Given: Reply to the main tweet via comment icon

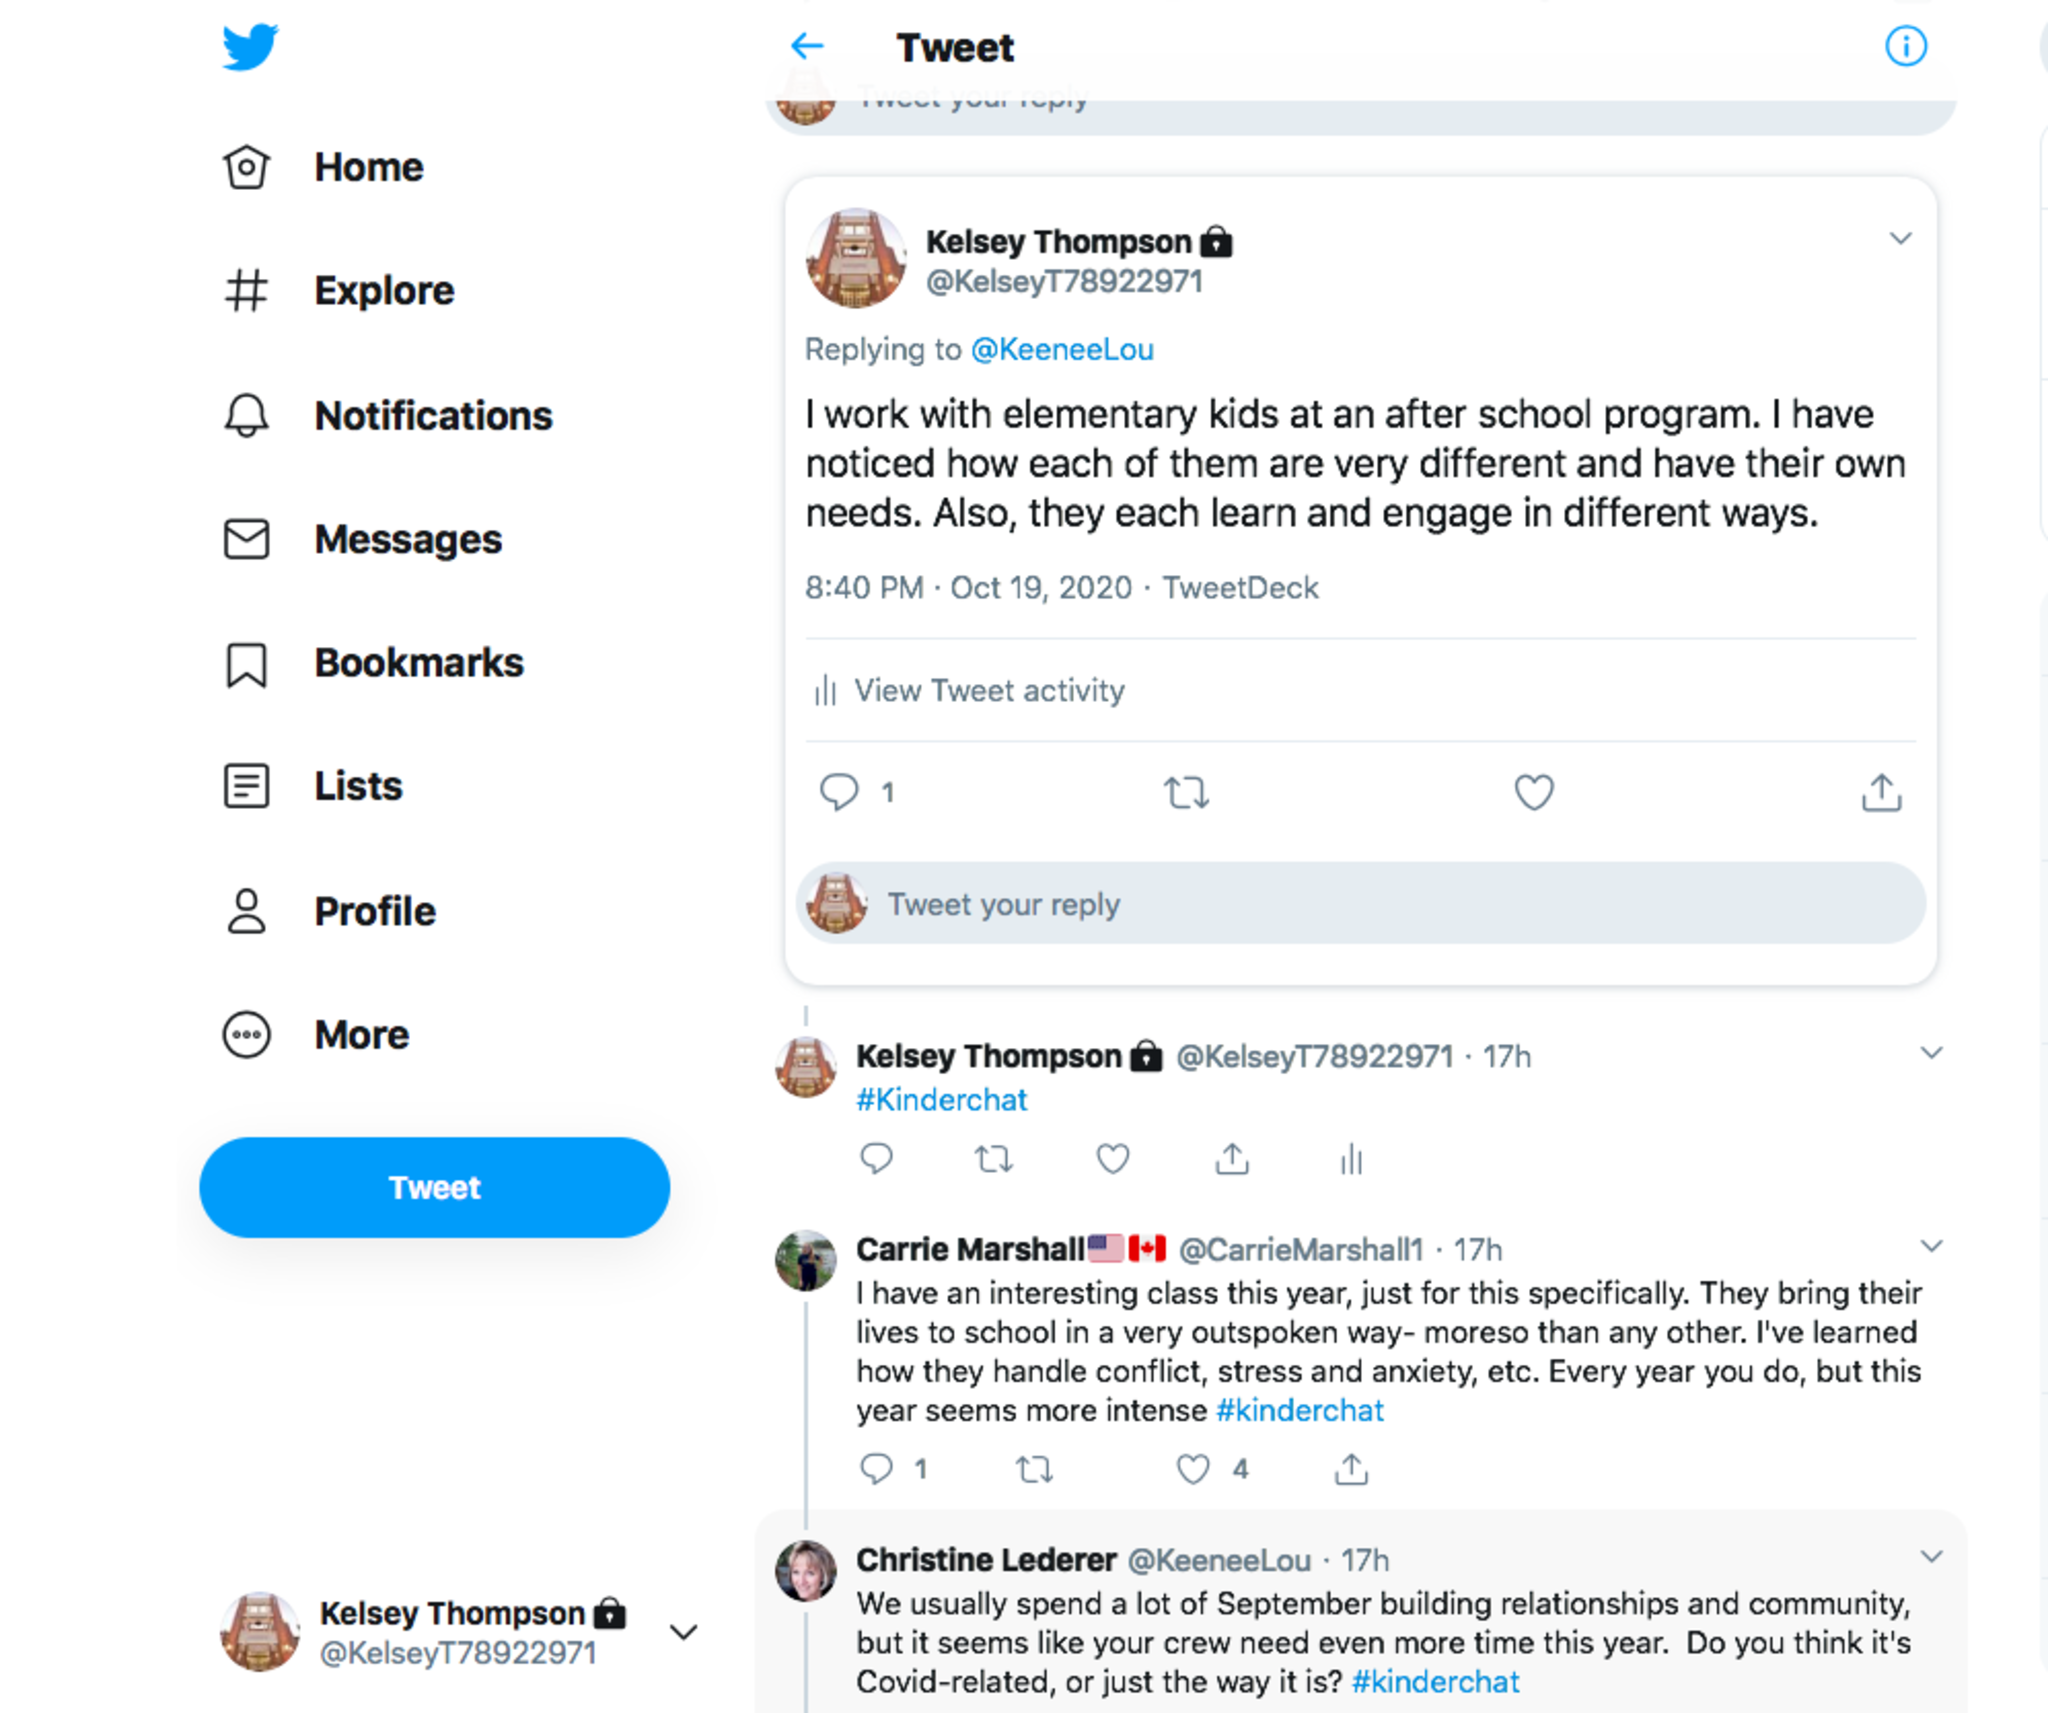Looking at the screenshot, I should [839, 792].
